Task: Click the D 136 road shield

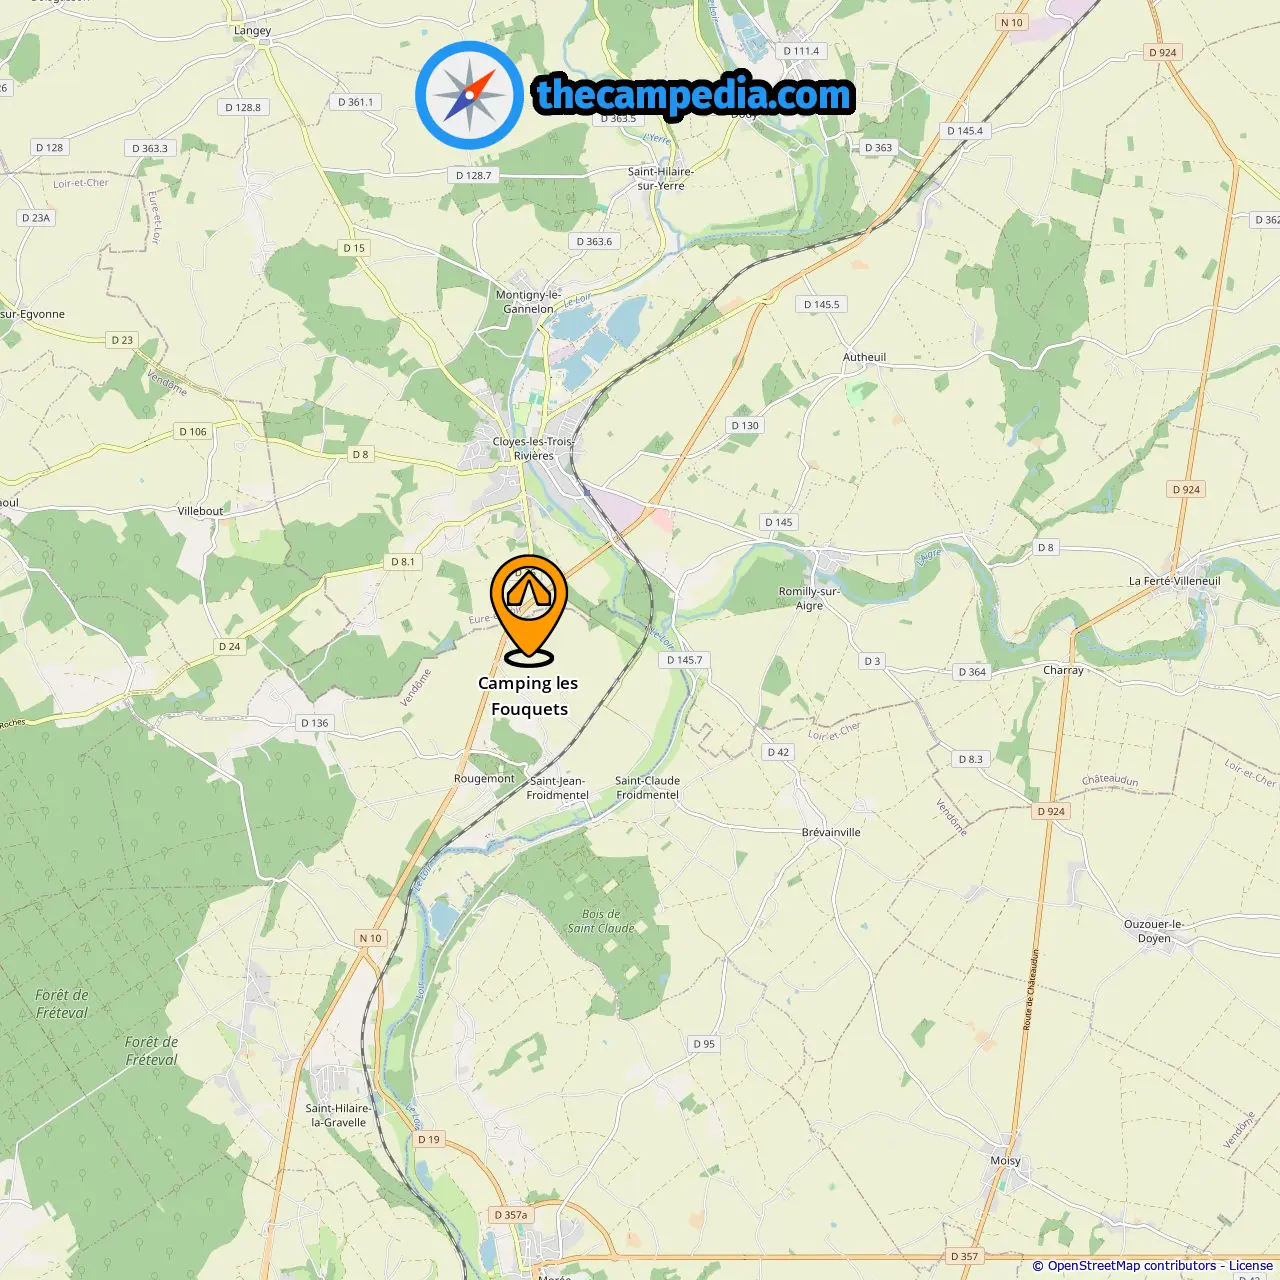Action: click(315, 723)
